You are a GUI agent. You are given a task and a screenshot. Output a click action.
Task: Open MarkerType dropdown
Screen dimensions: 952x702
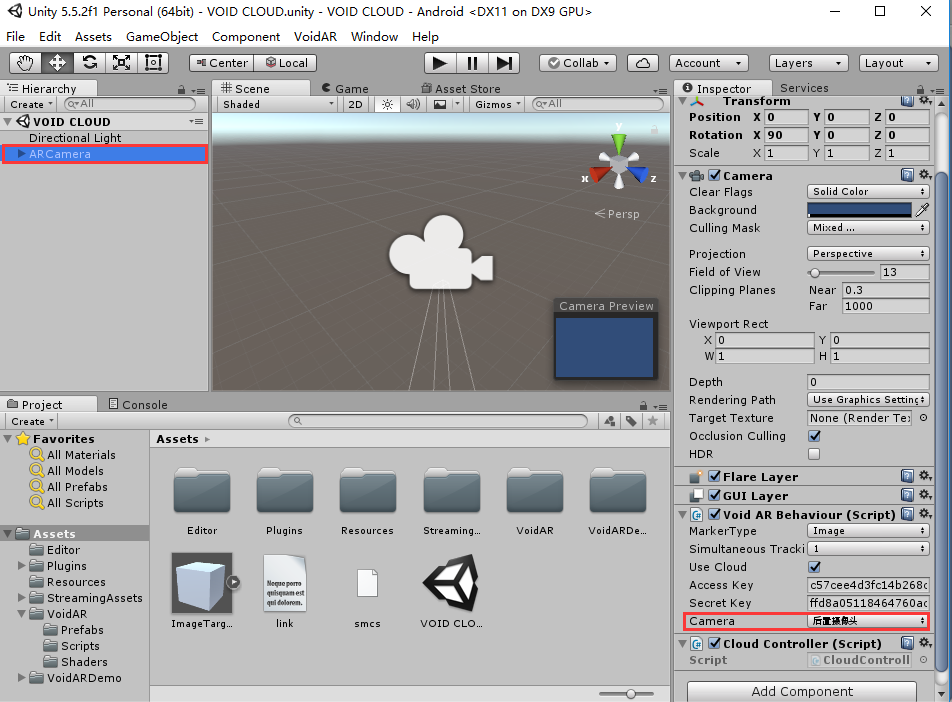click(x=868, y=531)
